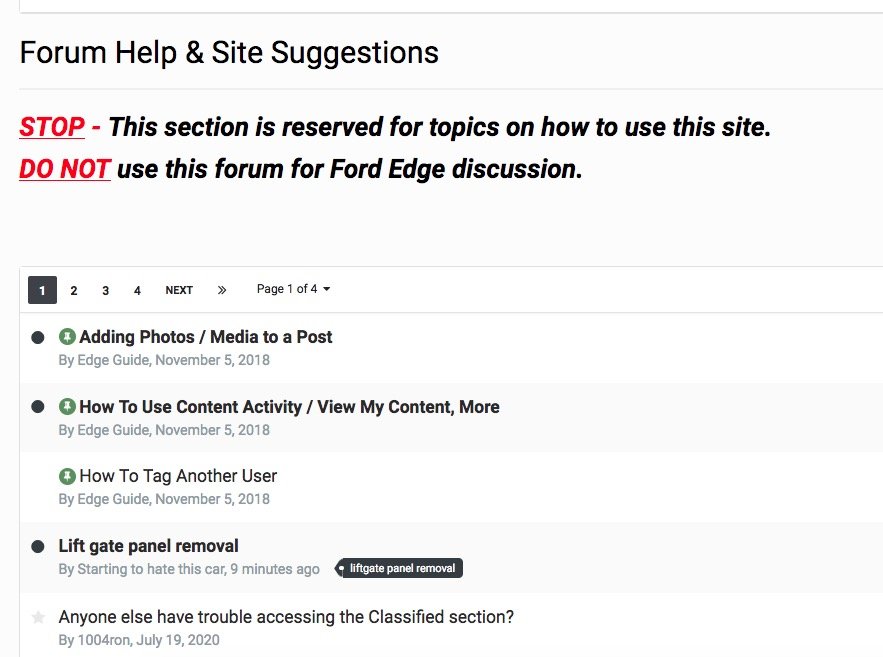Viewport: 883px width, 657px height.
Task: Click the NEXT pagination button
Action: 179,290
